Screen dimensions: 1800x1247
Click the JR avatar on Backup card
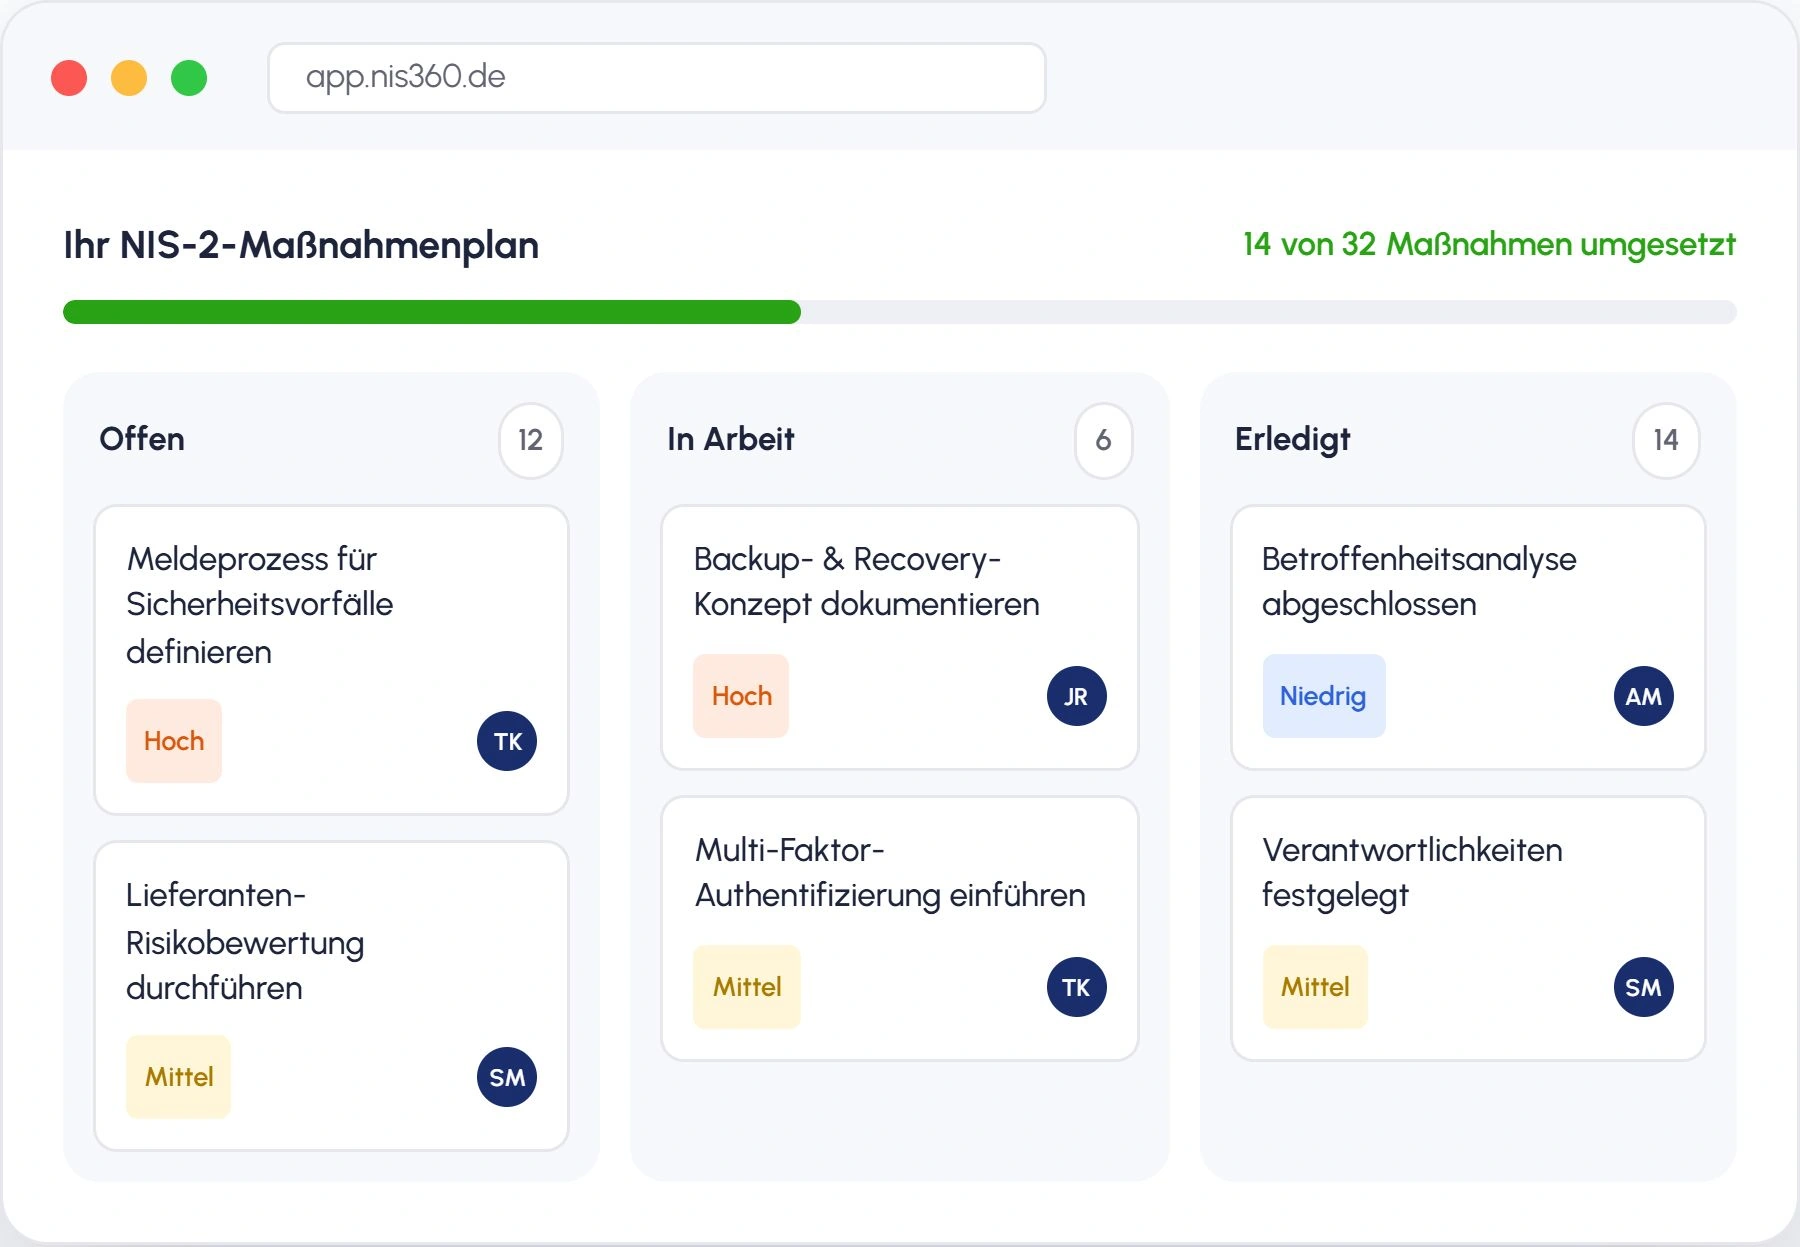pos(1076,696)
